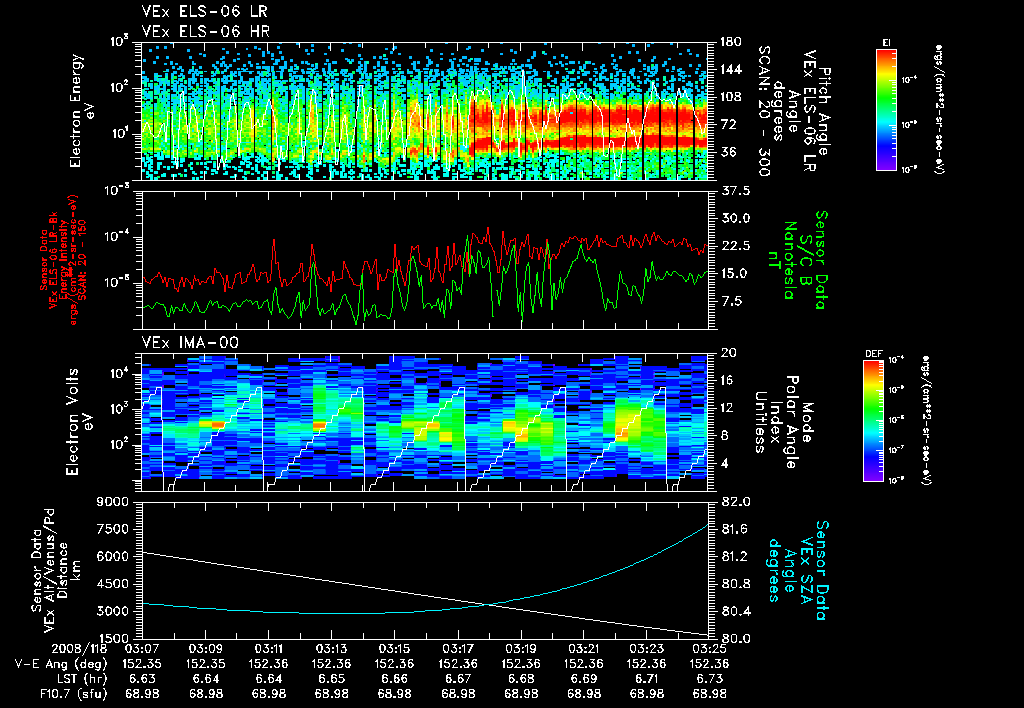
Task: Click the 82.0 SZA degrees tick label
Action: coord(735,502)
